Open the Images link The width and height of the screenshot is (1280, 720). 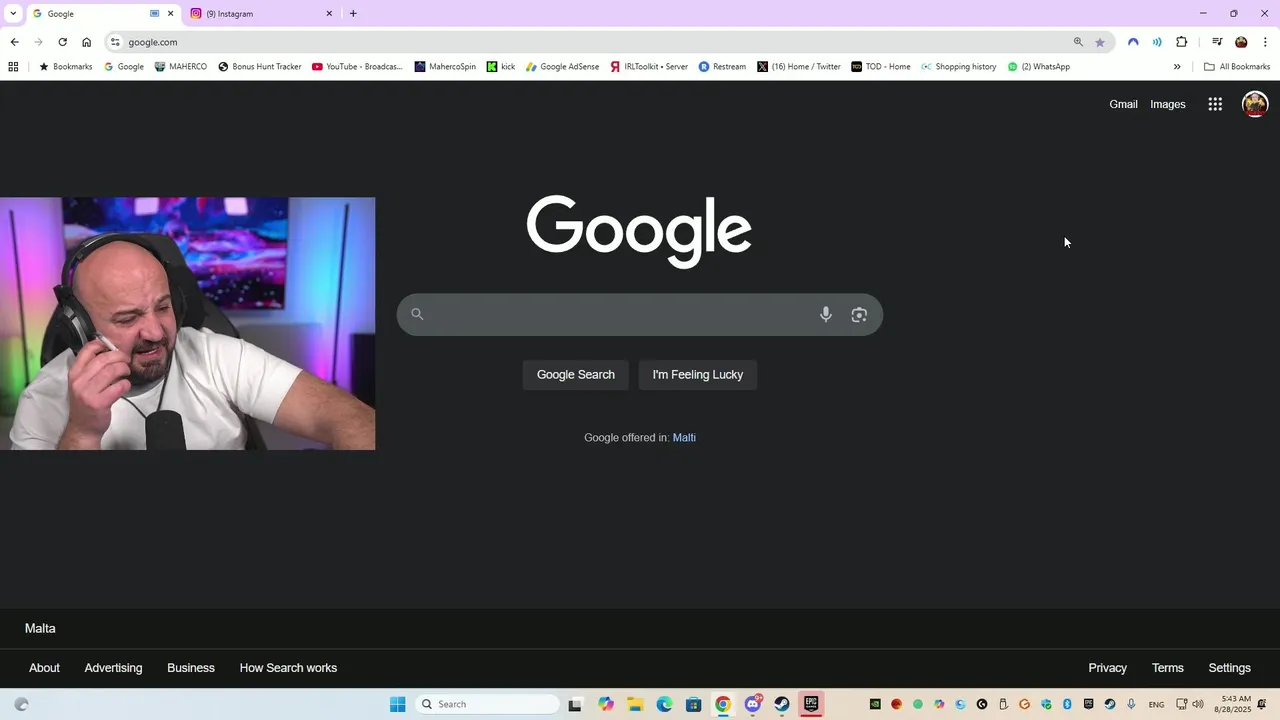tap(1168, 104)
